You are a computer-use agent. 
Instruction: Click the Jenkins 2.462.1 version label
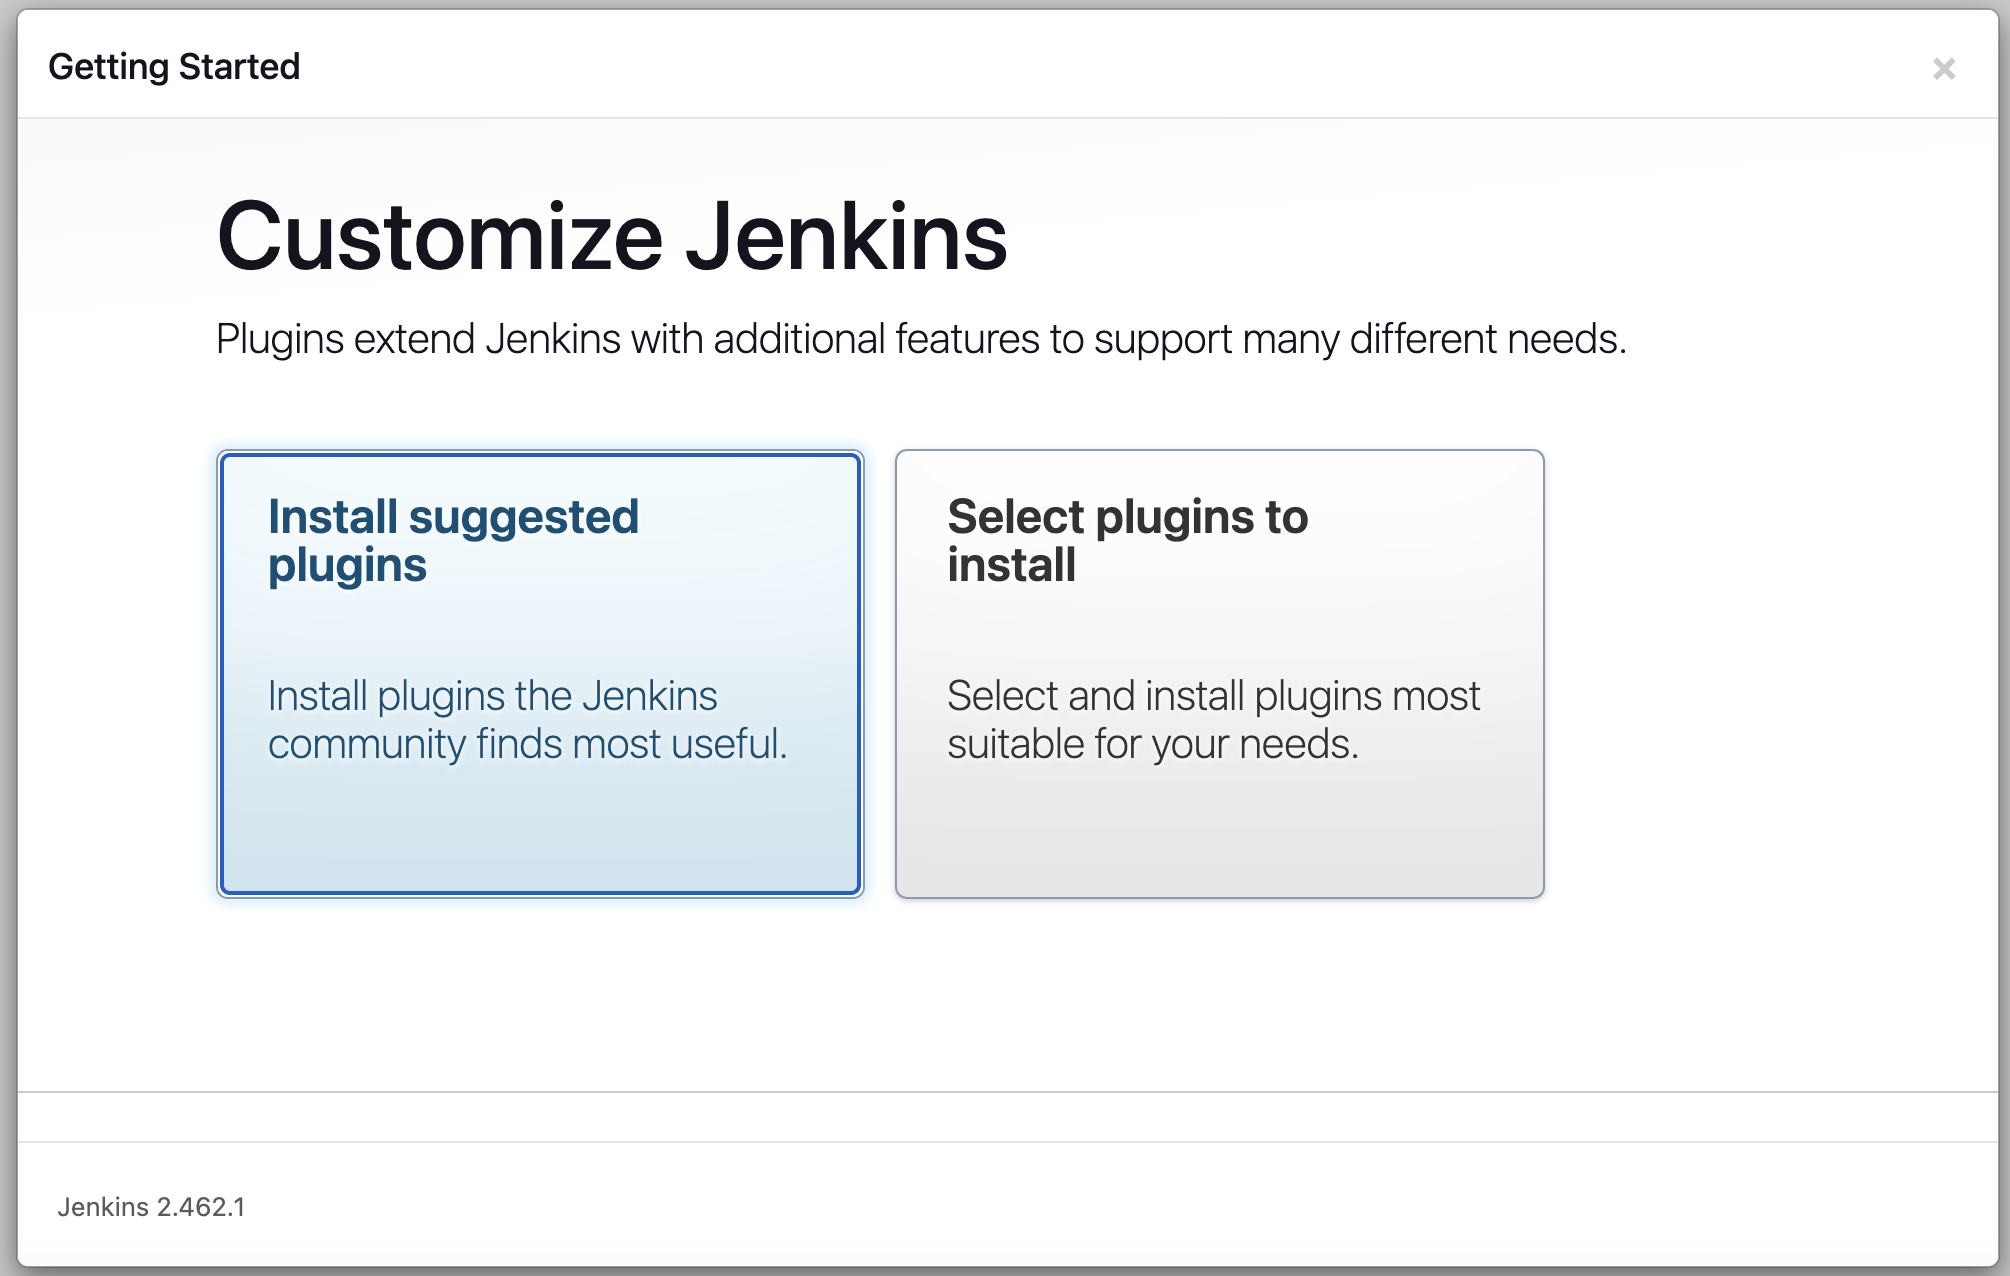[151, 1207]
